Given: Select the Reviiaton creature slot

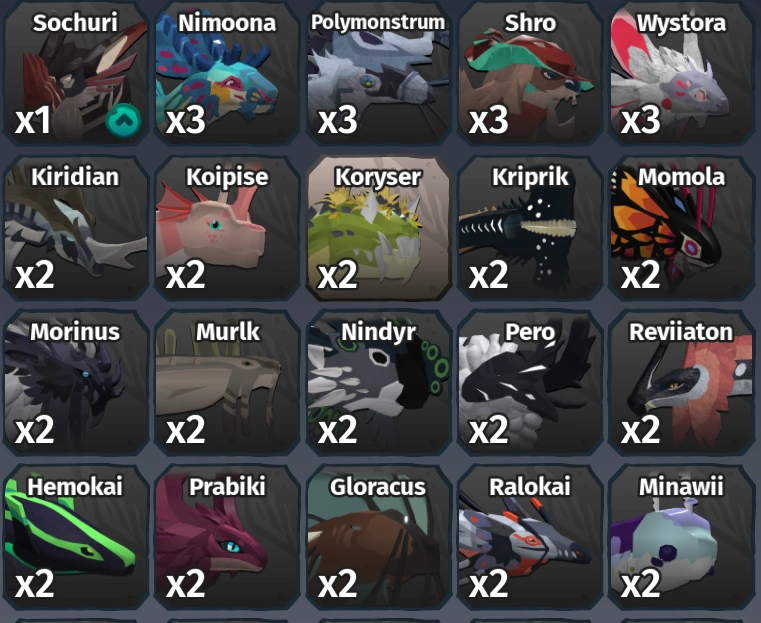Looking at the screenshot, I should 681,382.
